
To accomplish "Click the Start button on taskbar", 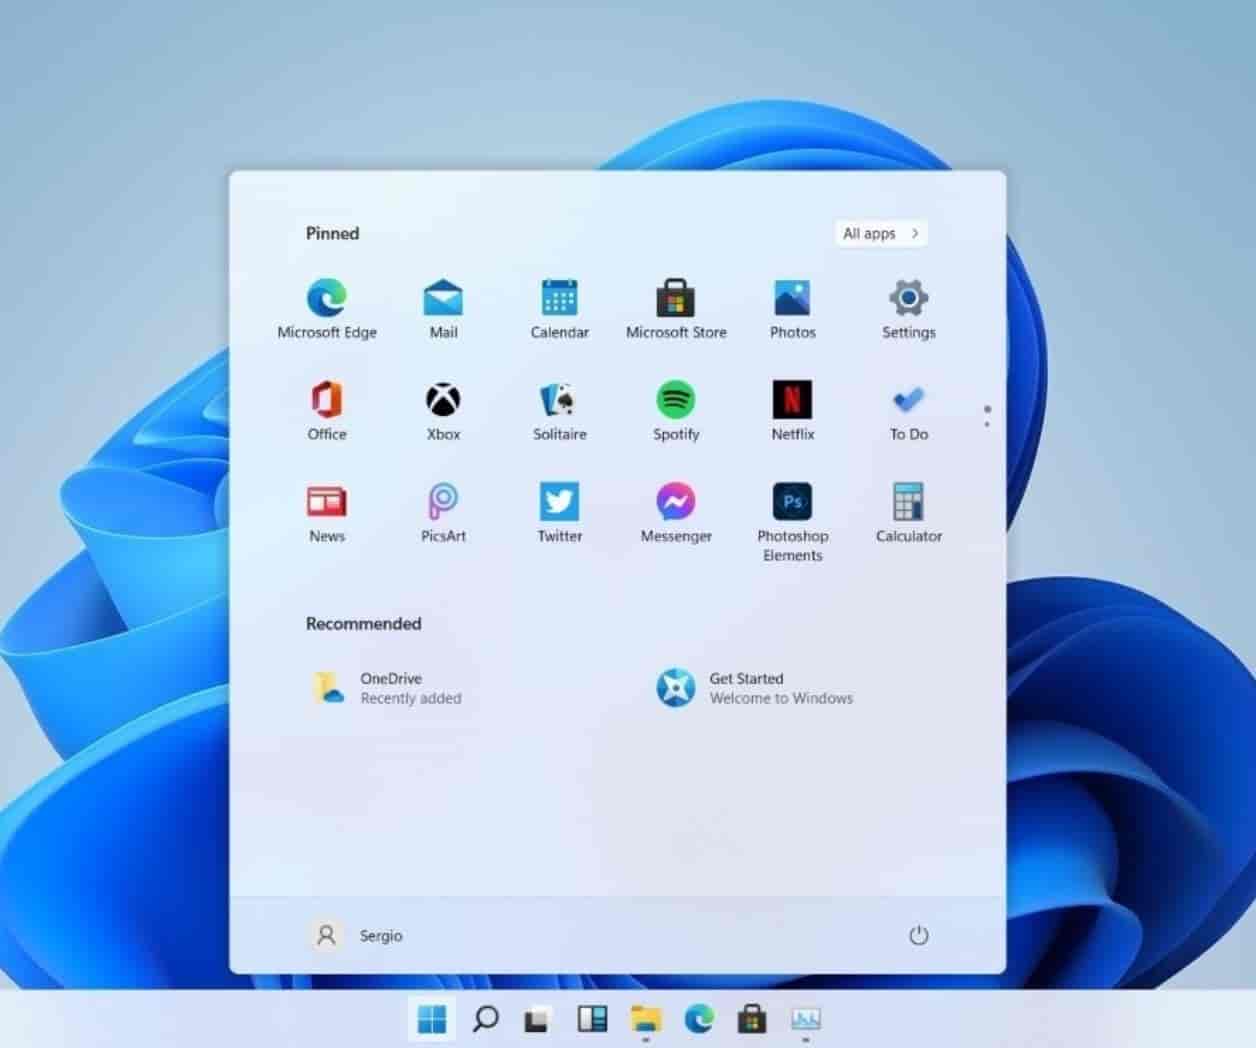I will [x=432, y=1019].
